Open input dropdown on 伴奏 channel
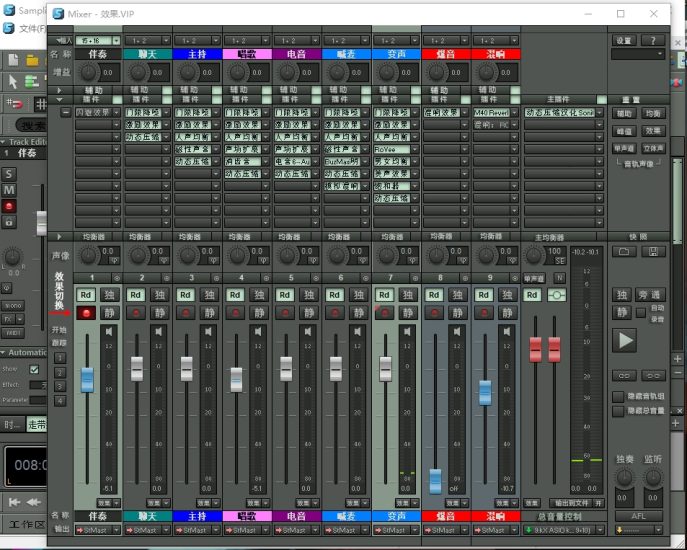687x550 pixels. coord(116,41)
